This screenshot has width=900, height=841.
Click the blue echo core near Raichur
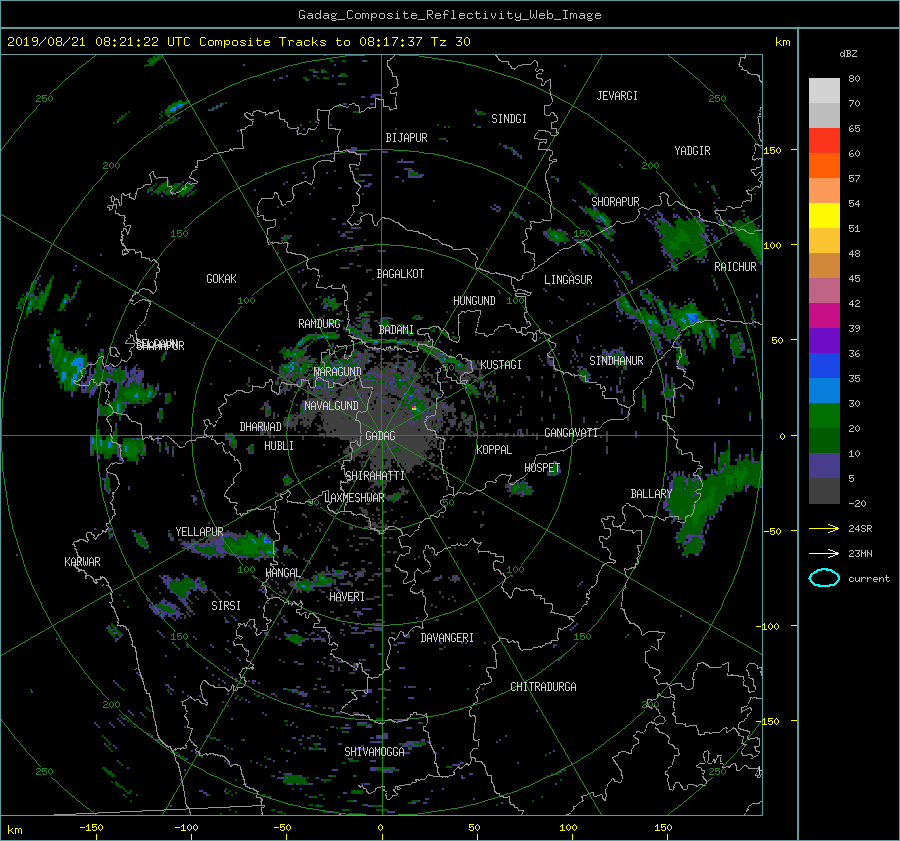(692, 316)
